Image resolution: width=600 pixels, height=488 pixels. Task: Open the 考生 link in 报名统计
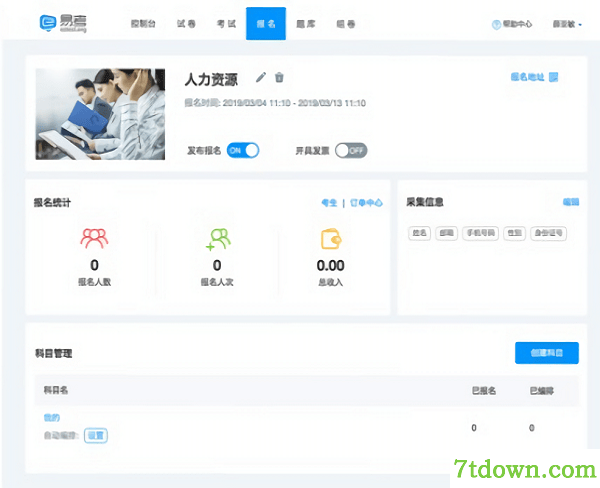(x=329, y=202)
